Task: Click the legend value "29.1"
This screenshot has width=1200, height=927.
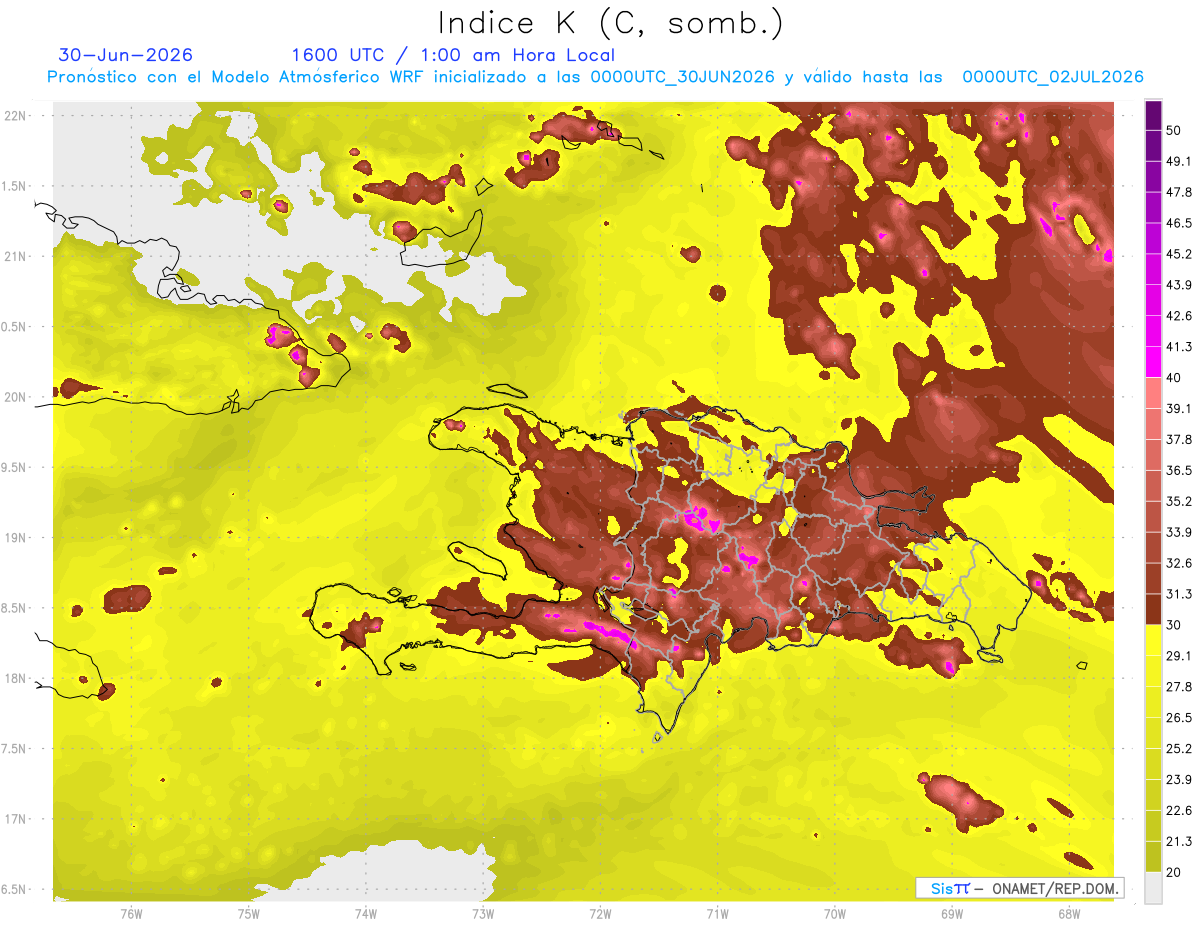Action: (1178, 656)
